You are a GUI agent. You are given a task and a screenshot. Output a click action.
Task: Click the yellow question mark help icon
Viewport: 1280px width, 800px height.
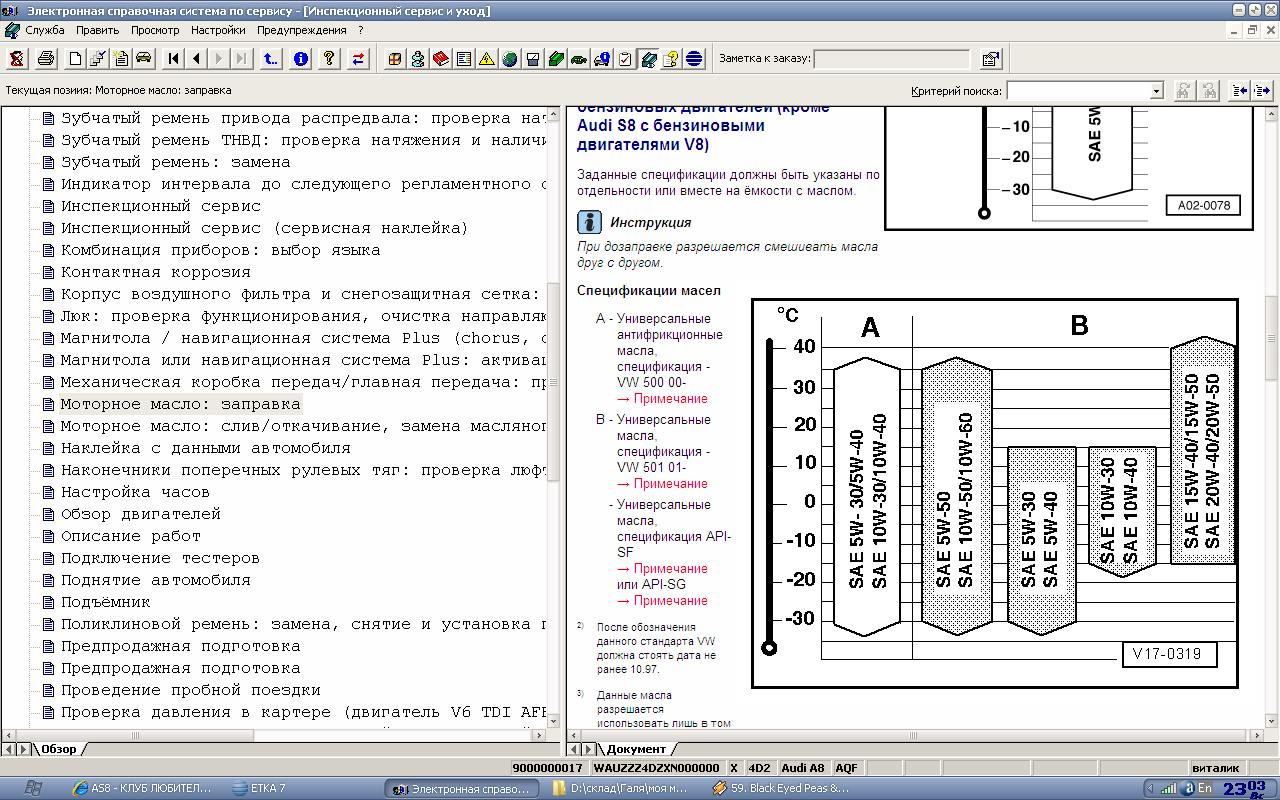328,59
